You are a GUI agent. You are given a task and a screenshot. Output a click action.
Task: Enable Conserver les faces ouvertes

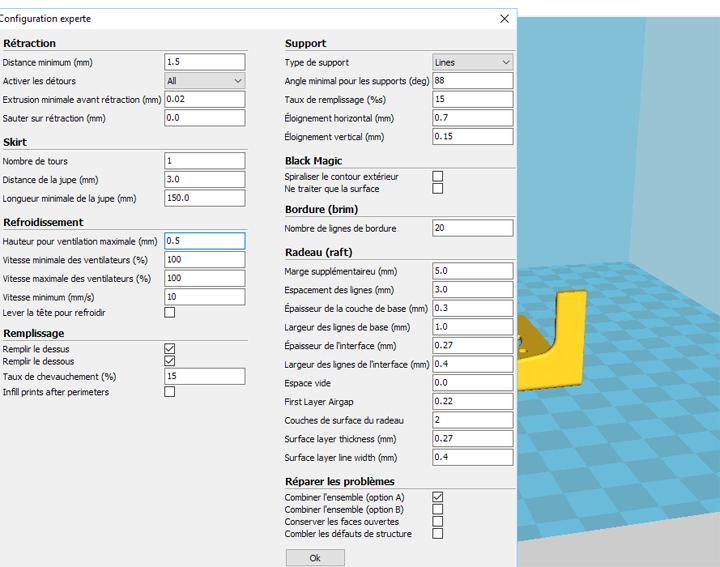(438, 522)
